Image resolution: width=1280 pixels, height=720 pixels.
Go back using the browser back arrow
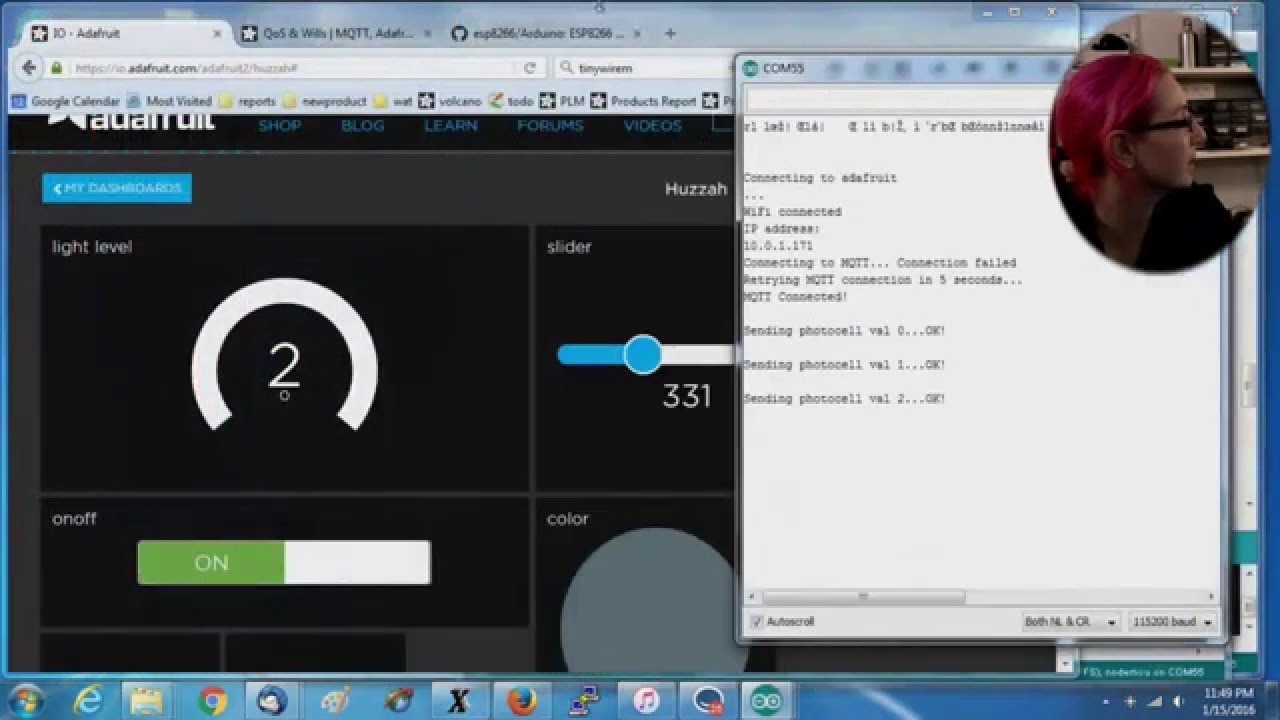coord(28,68)
